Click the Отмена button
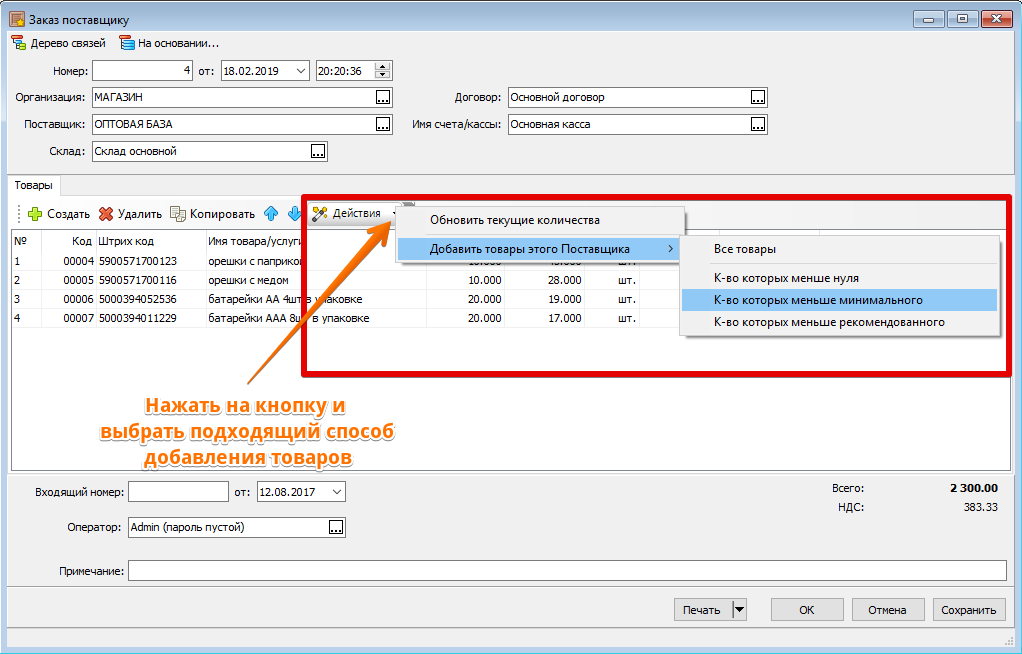 tap(888, 610)
